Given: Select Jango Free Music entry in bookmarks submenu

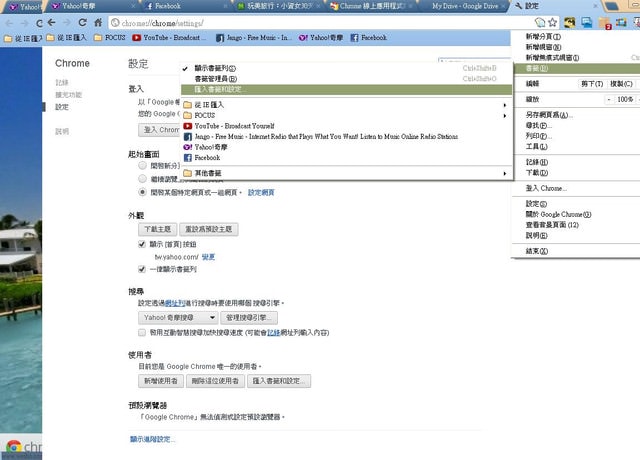Looking at the screenshot, I should (346, 136).
